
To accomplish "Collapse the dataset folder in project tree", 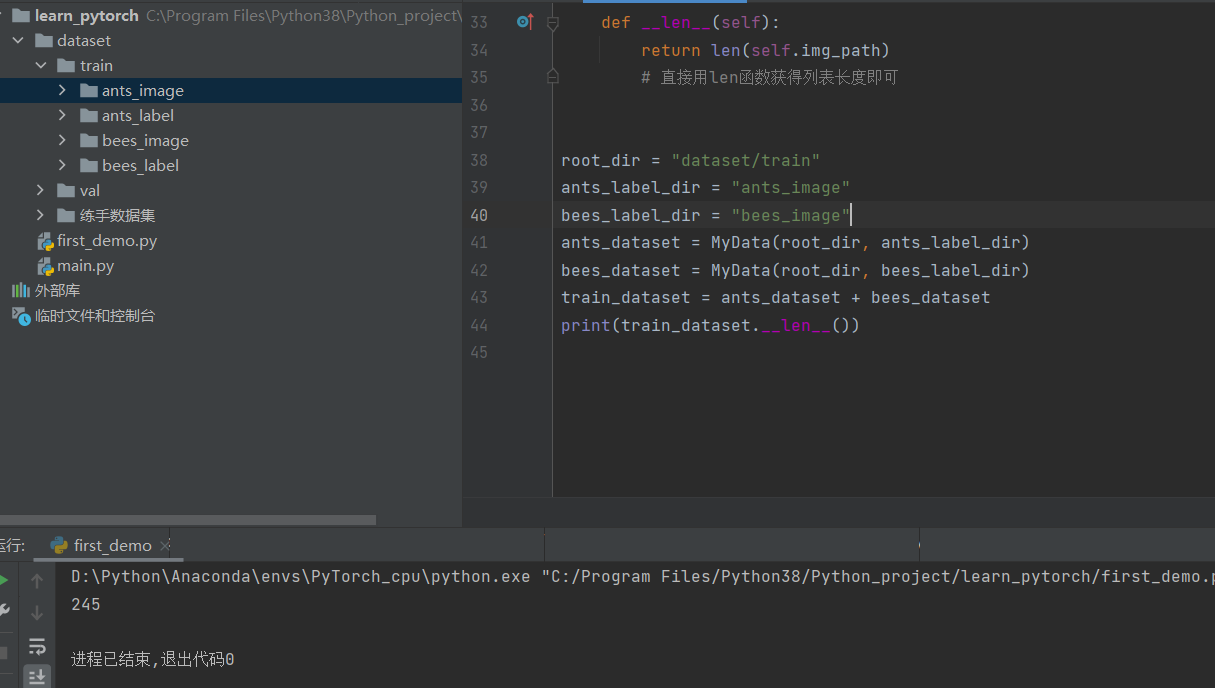I will coord(18,41).
